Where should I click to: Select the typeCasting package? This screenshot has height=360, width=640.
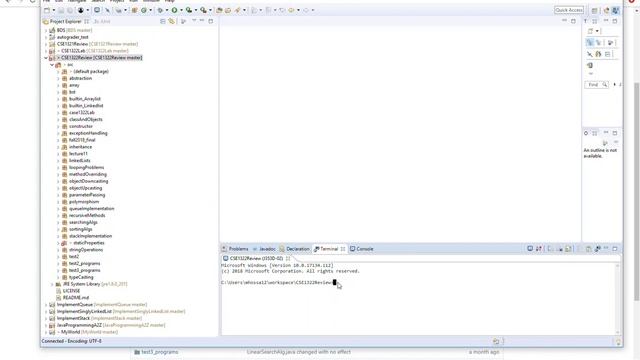(x=81, y=277)
